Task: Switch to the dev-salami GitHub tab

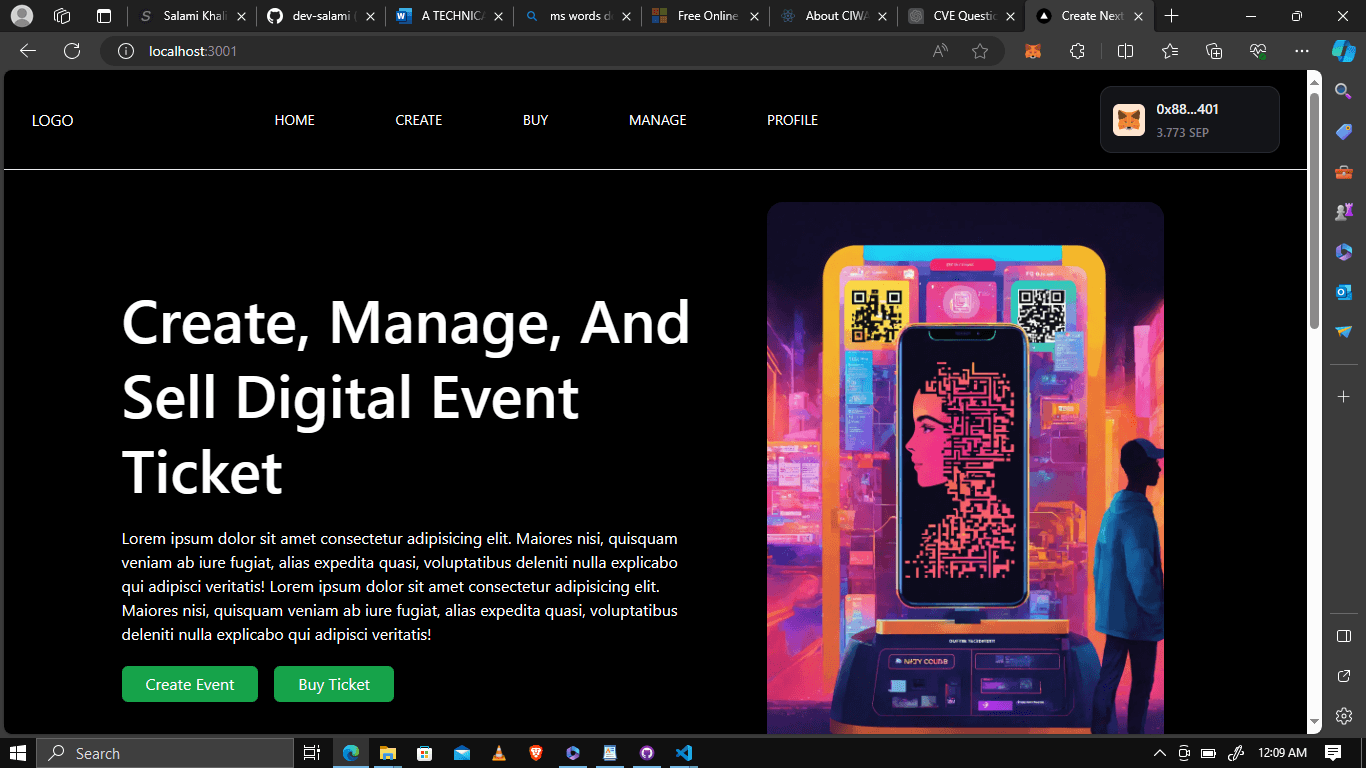Action: click(321, 16)
